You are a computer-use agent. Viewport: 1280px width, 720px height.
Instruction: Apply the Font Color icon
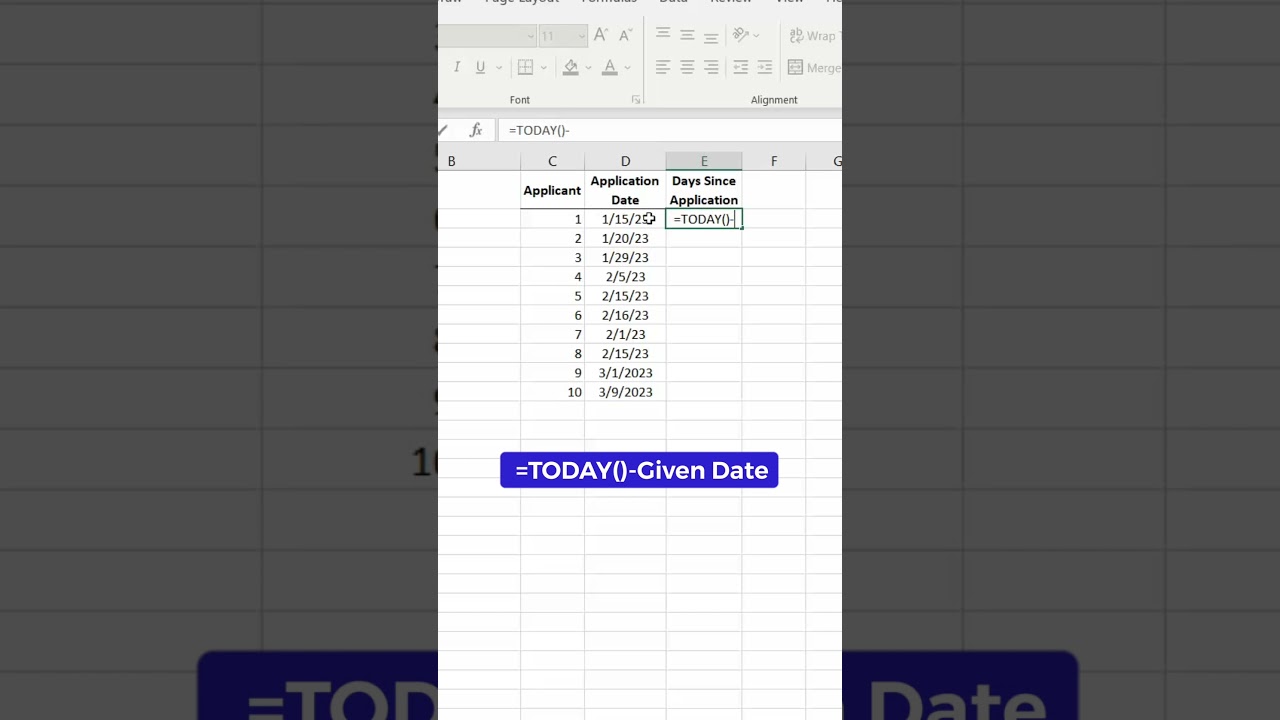pos(609,67)
